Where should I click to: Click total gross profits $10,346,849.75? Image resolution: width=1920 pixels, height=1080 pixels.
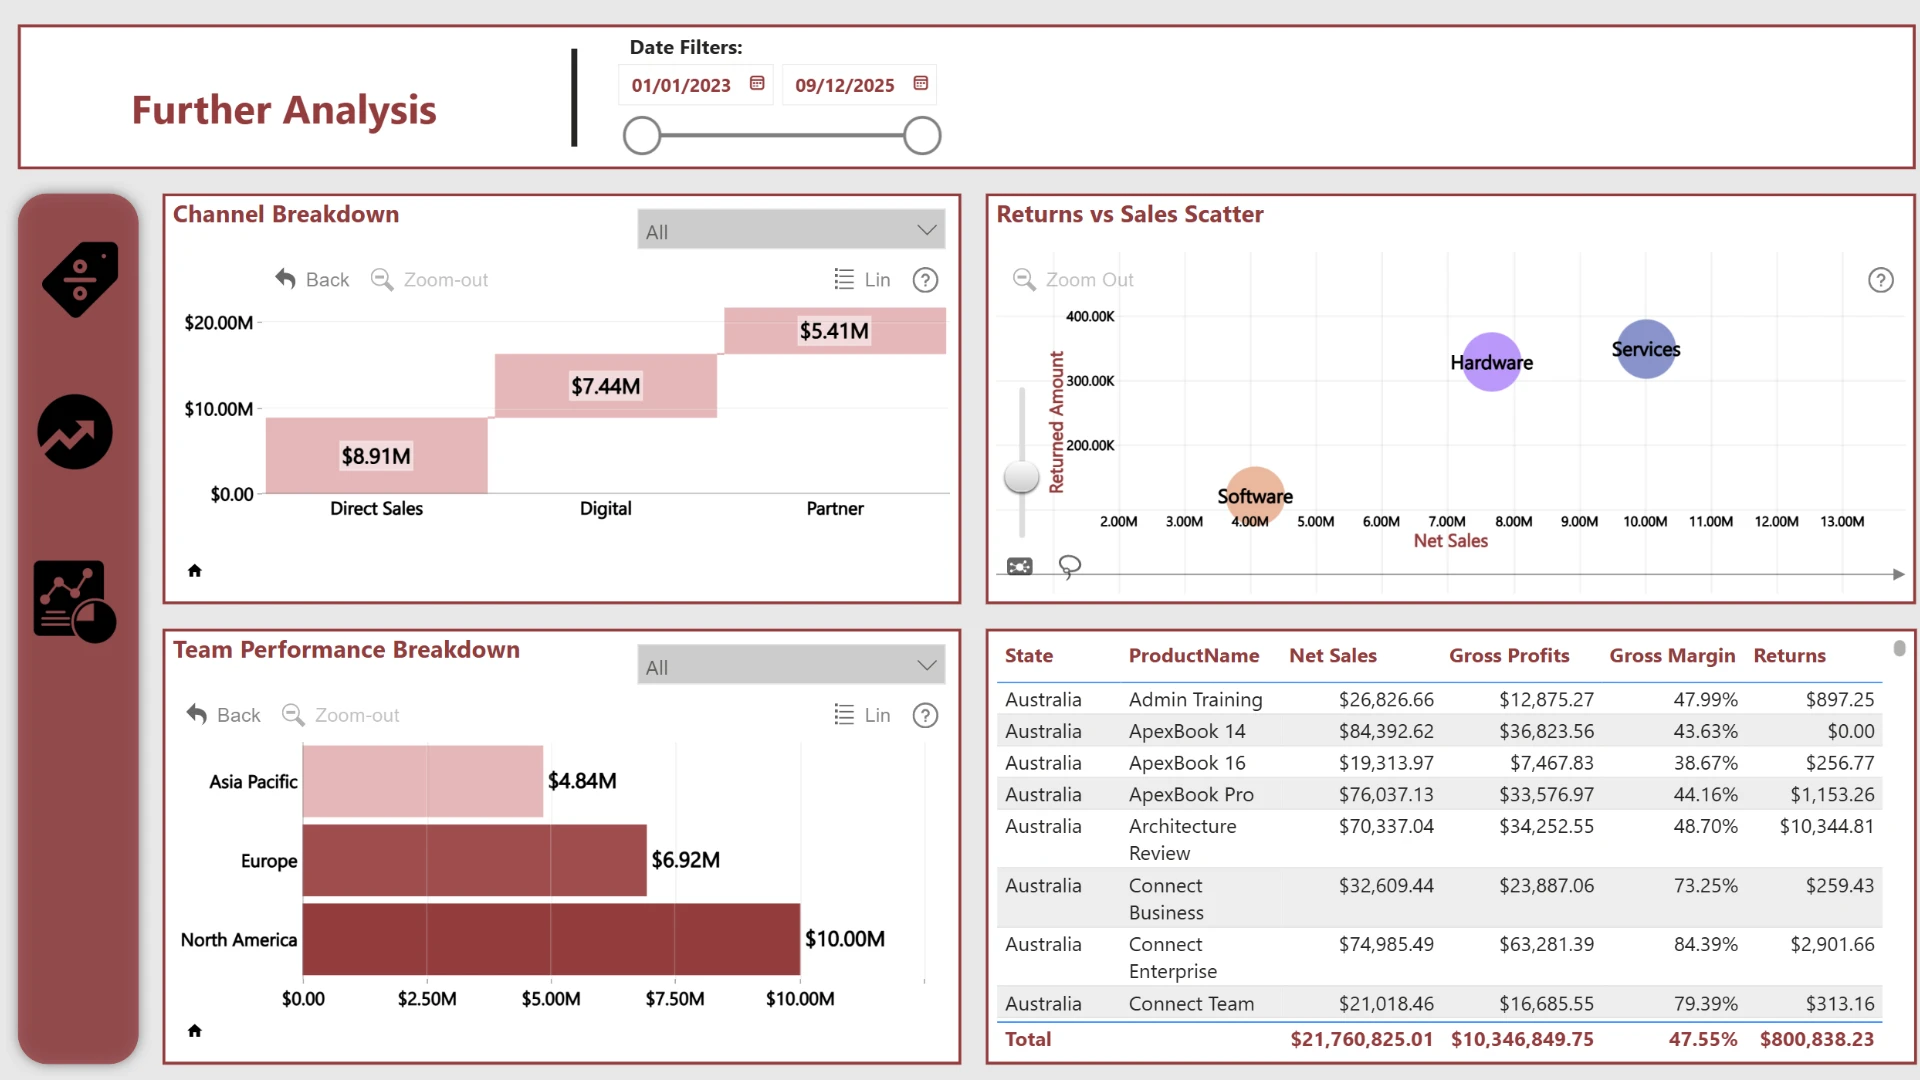(1522, 1039)
